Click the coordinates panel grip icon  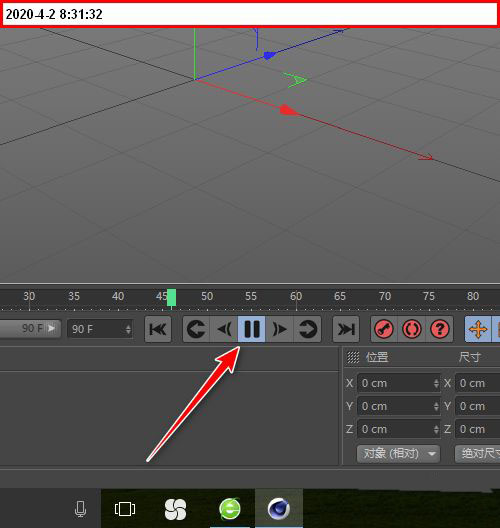coord(353,357)
